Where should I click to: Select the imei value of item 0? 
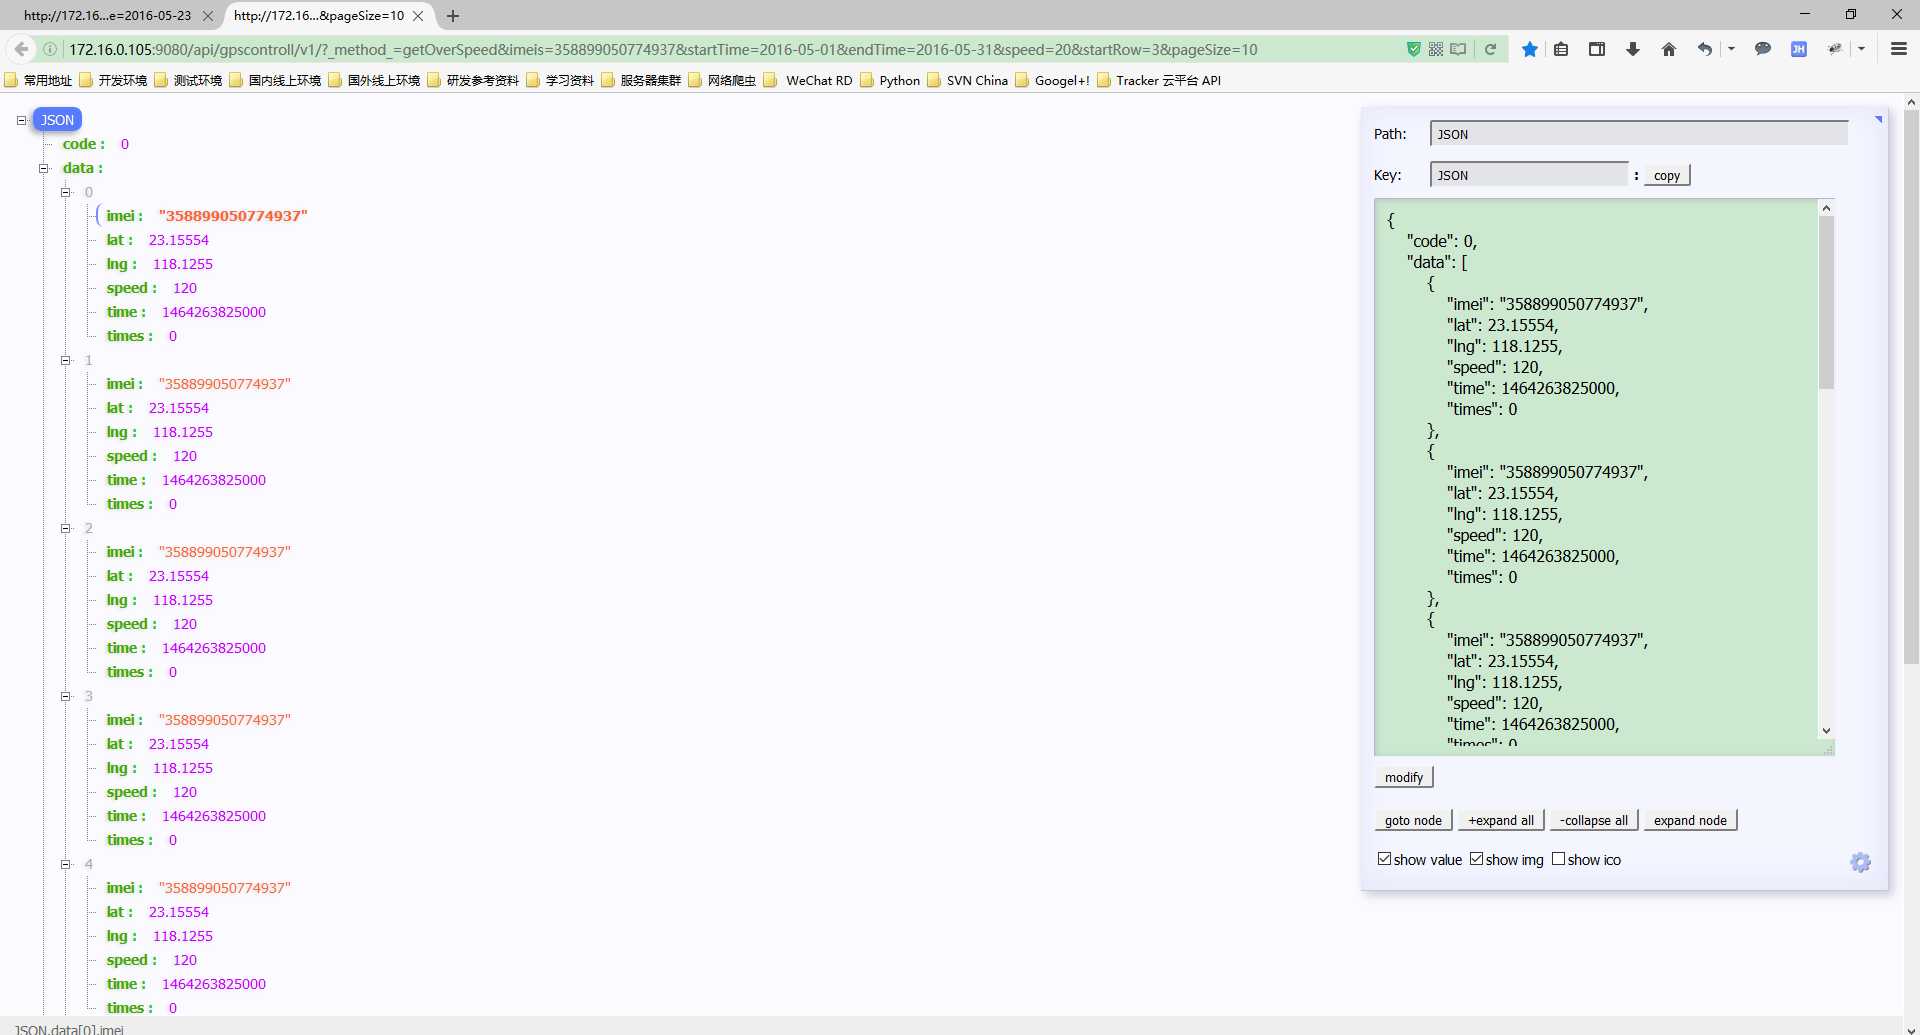click(x=233, y=216)
